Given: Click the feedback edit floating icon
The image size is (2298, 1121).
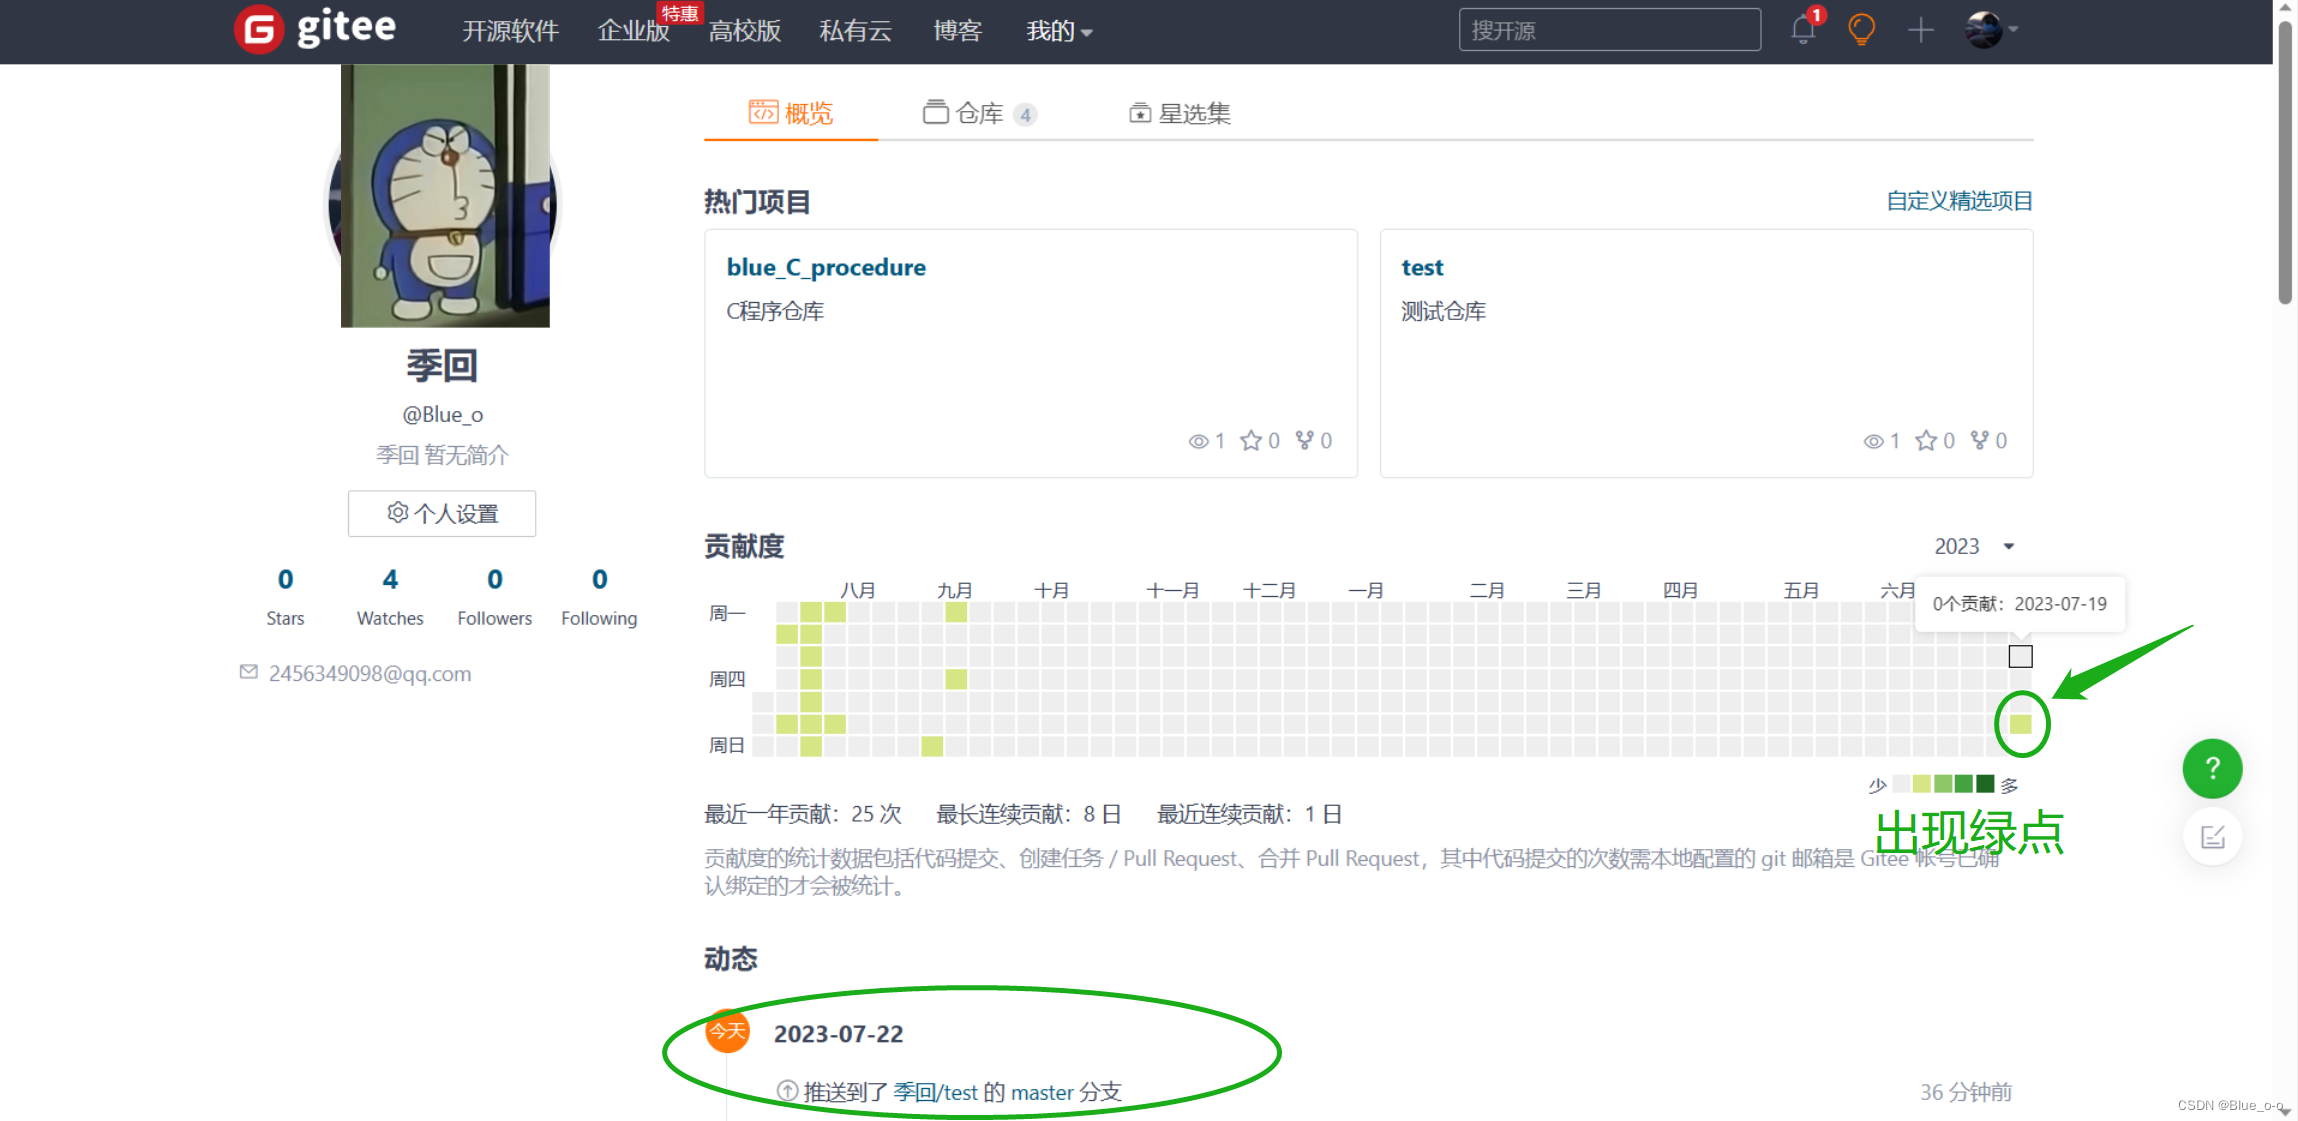Looking at the screenshot, I should click(x=2212, y=837).
